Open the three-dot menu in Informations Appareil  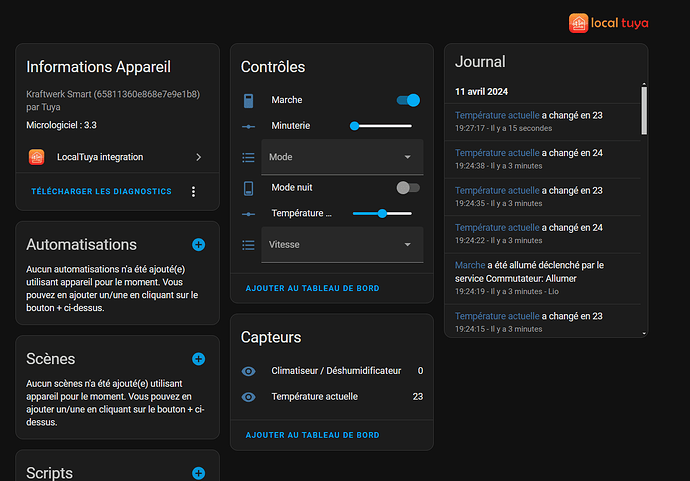(x=193, y=191)
